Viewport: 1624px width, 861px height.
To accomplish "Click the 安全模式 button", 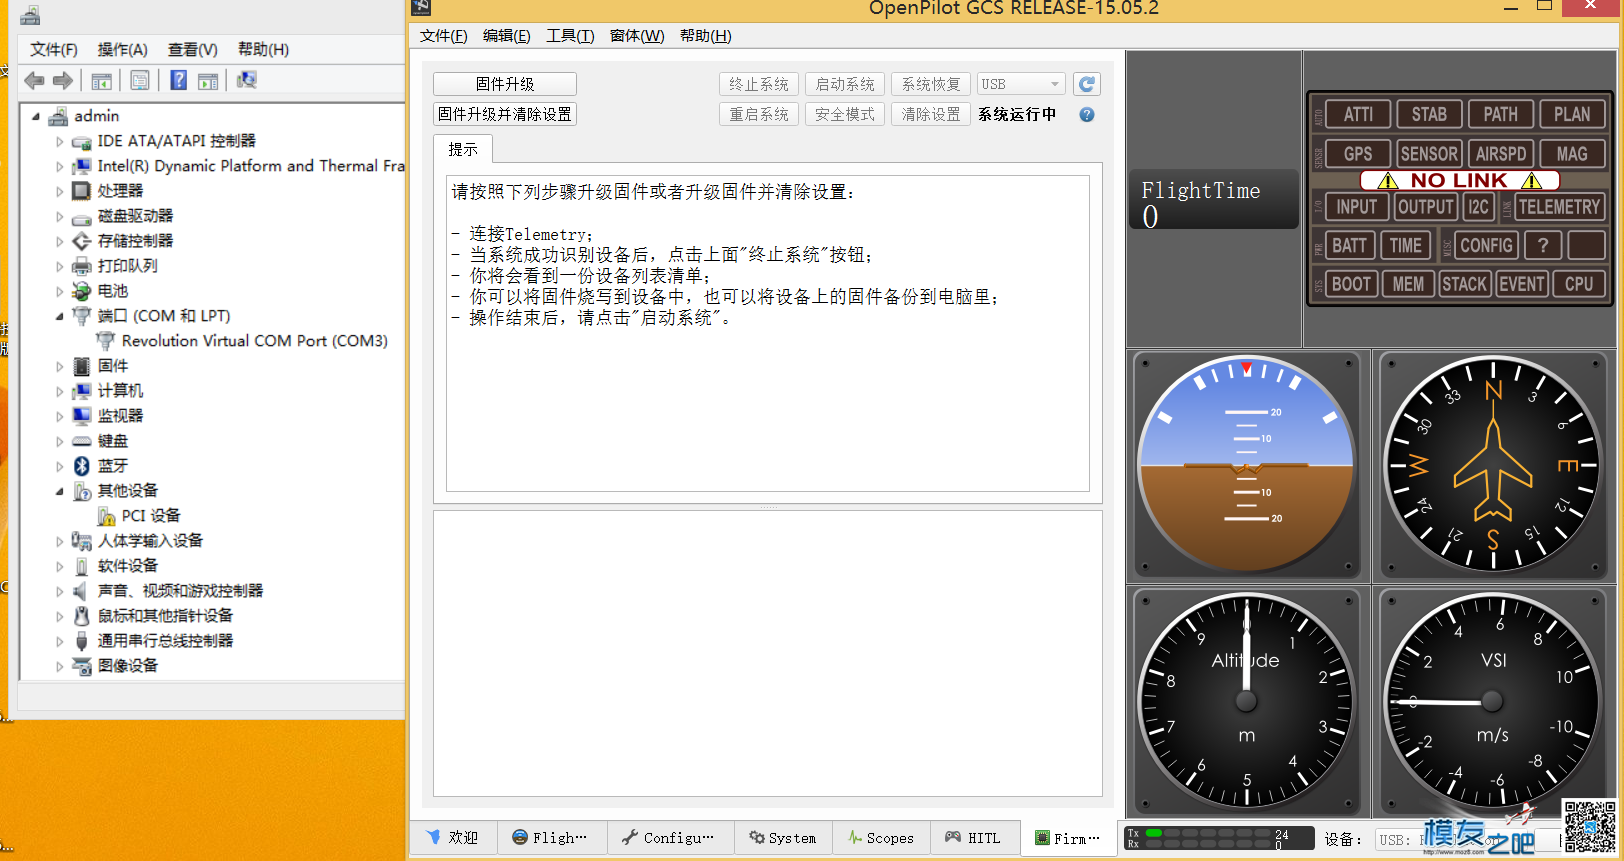I will pos(845,114).
